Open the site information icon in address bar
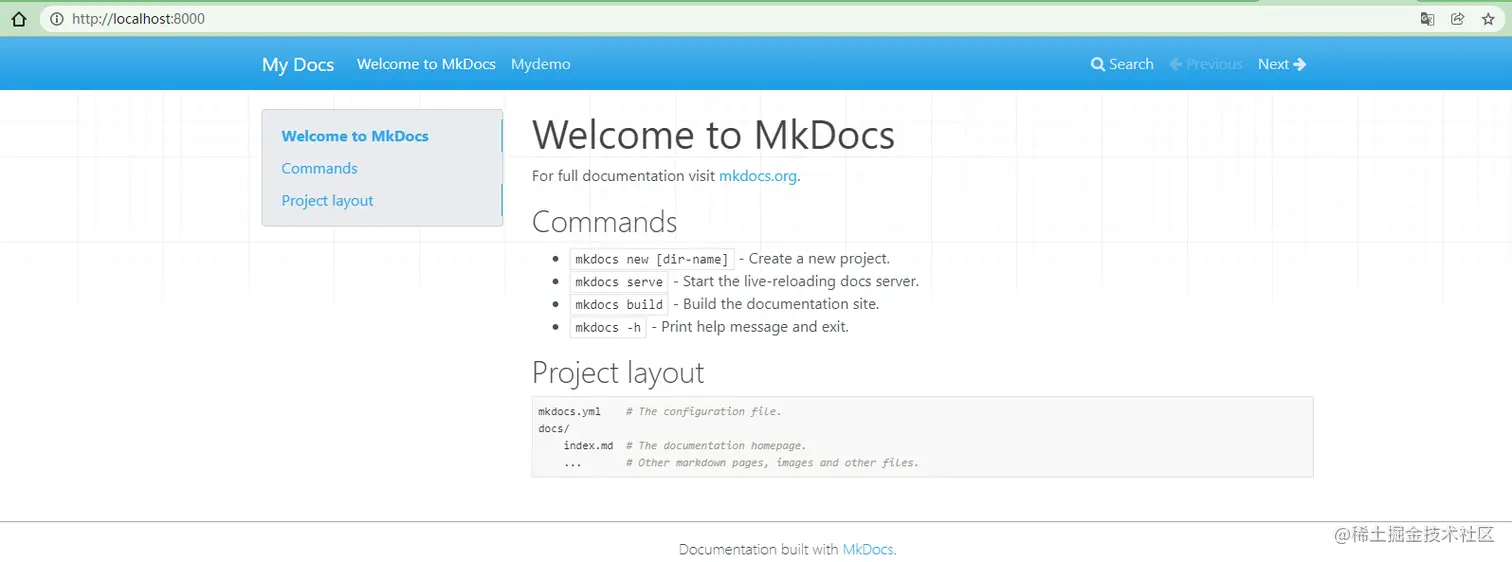Viewport: 1512px width, 562px height. (56, 19)
